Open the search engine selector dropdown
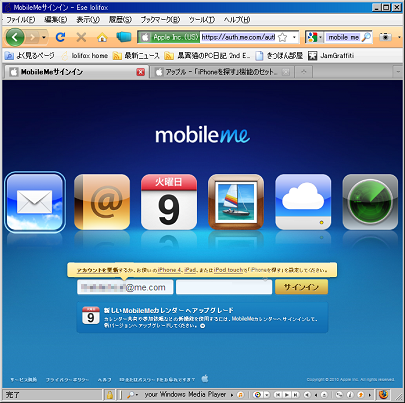The height and width of the screenshot is (403, 405). tap(314, 37)
